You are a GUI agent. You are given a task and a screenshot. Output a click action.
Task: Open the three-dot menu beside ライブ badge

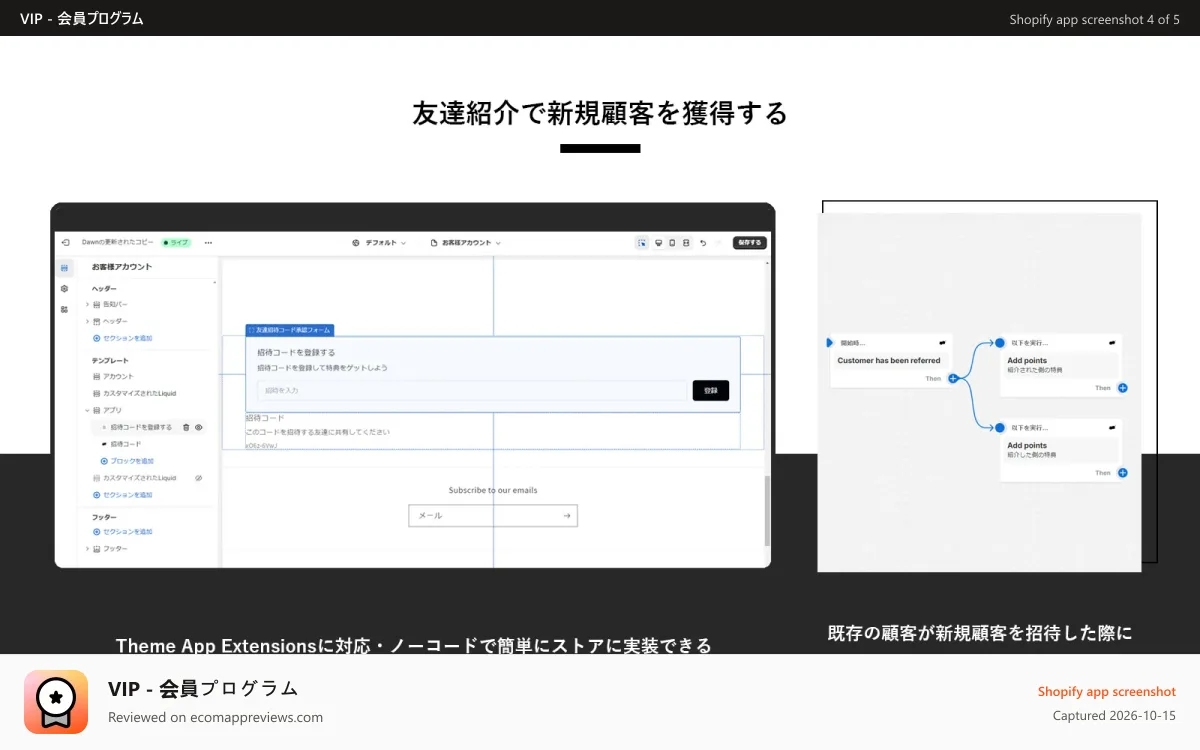click(208, 242)
